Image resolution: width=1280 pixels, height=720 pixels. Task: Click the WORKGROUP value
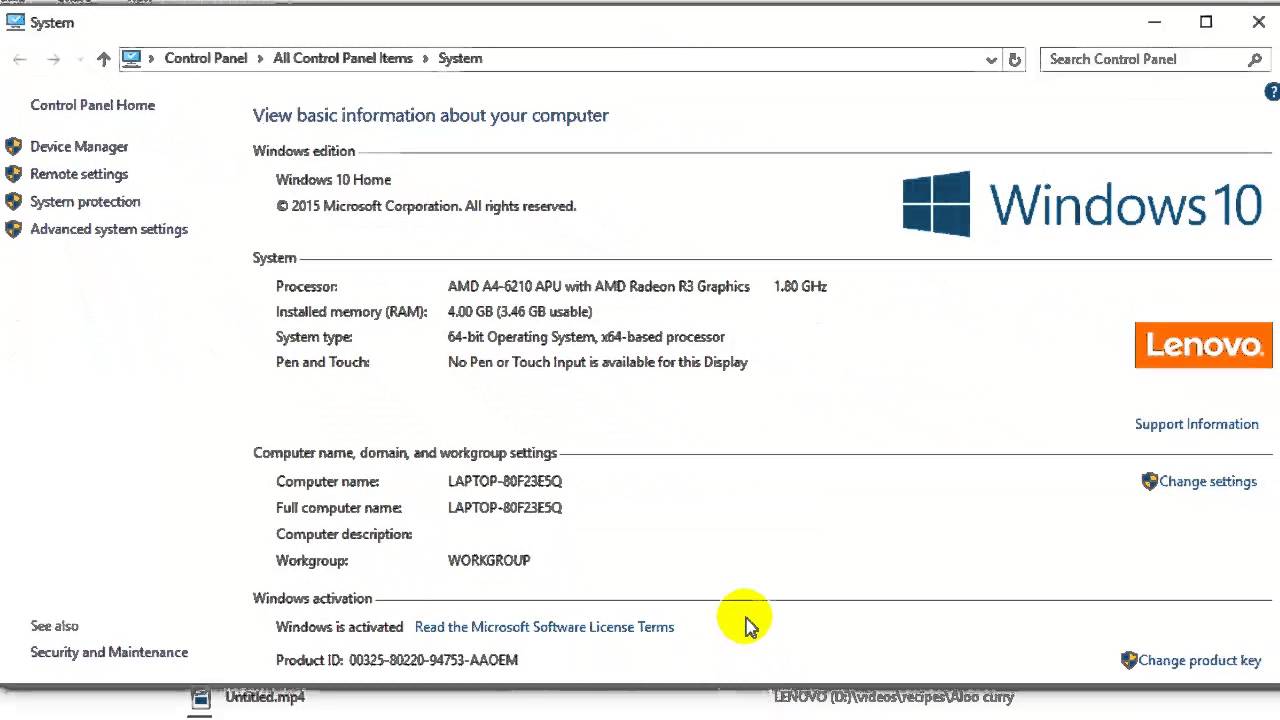click(489, 560)
